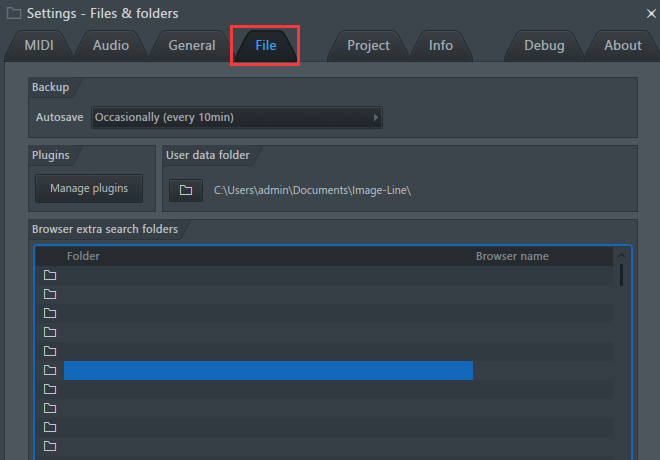The width and height of the screenshot is (660, 460).
Task: Switch to the Info tab
Action: (441, 45)
